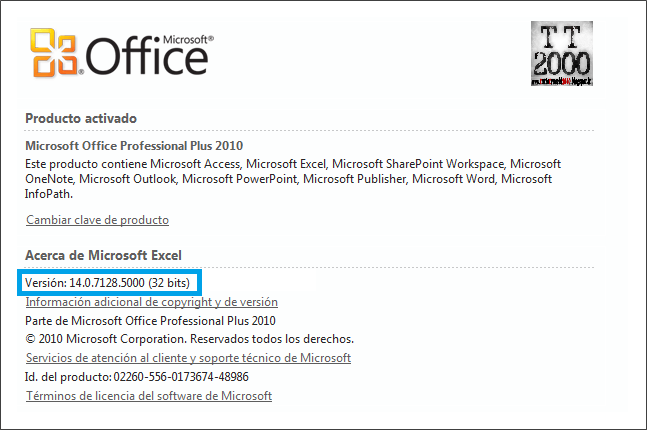Click the 2010 Microsoft Corporation copyright line
Screen dimensions: 647x430
coord(189,339)
